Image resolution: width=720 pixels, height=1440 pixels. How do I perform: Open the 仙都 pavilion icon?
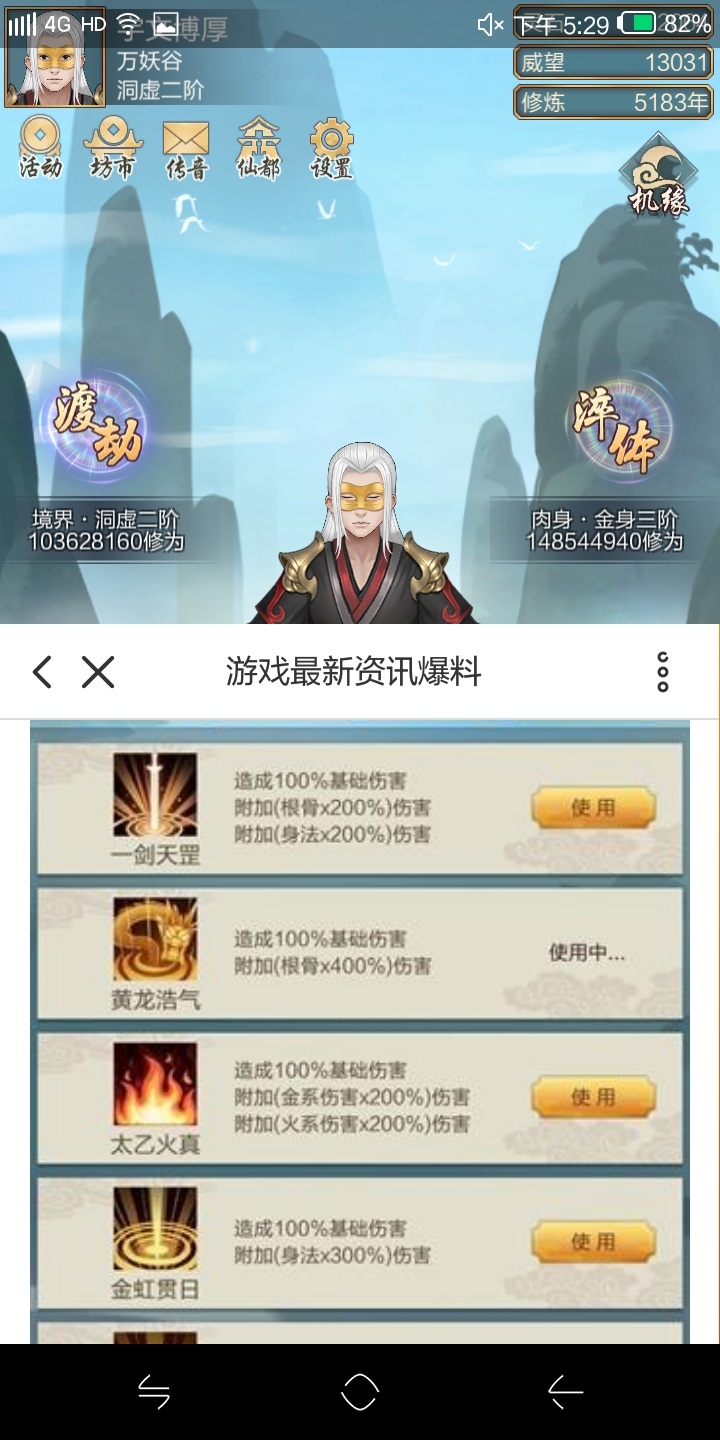coord(259,148)
